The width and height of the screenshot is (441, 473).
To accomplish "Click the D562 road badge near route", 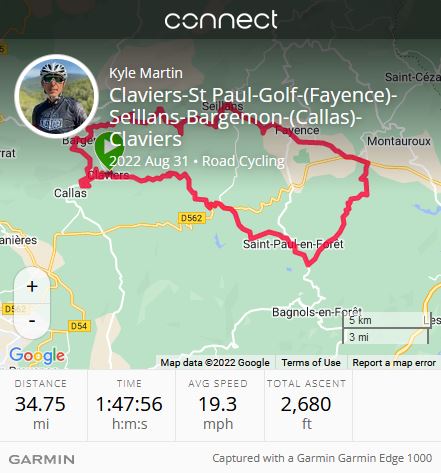I will pos(191,218).
